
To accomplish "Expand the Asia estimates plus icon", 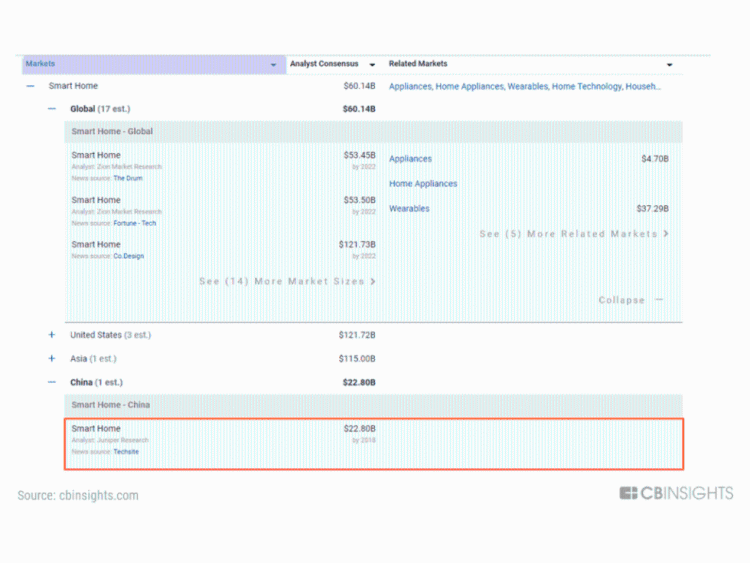I will pyautogui.click(x=52, y=358).
